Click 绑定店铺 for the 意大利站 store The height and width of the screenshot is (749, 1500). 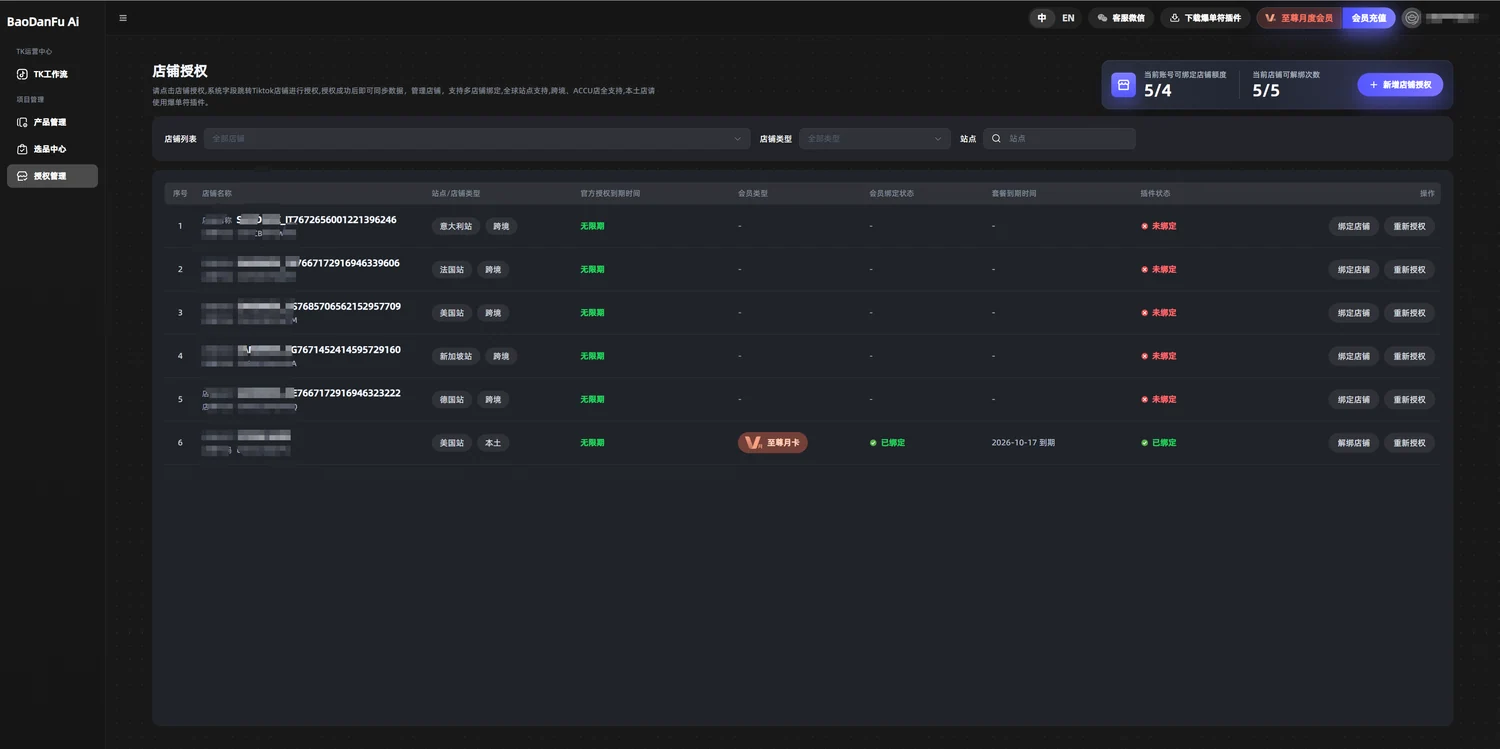pyautogui.click(x=1354, y=226)
